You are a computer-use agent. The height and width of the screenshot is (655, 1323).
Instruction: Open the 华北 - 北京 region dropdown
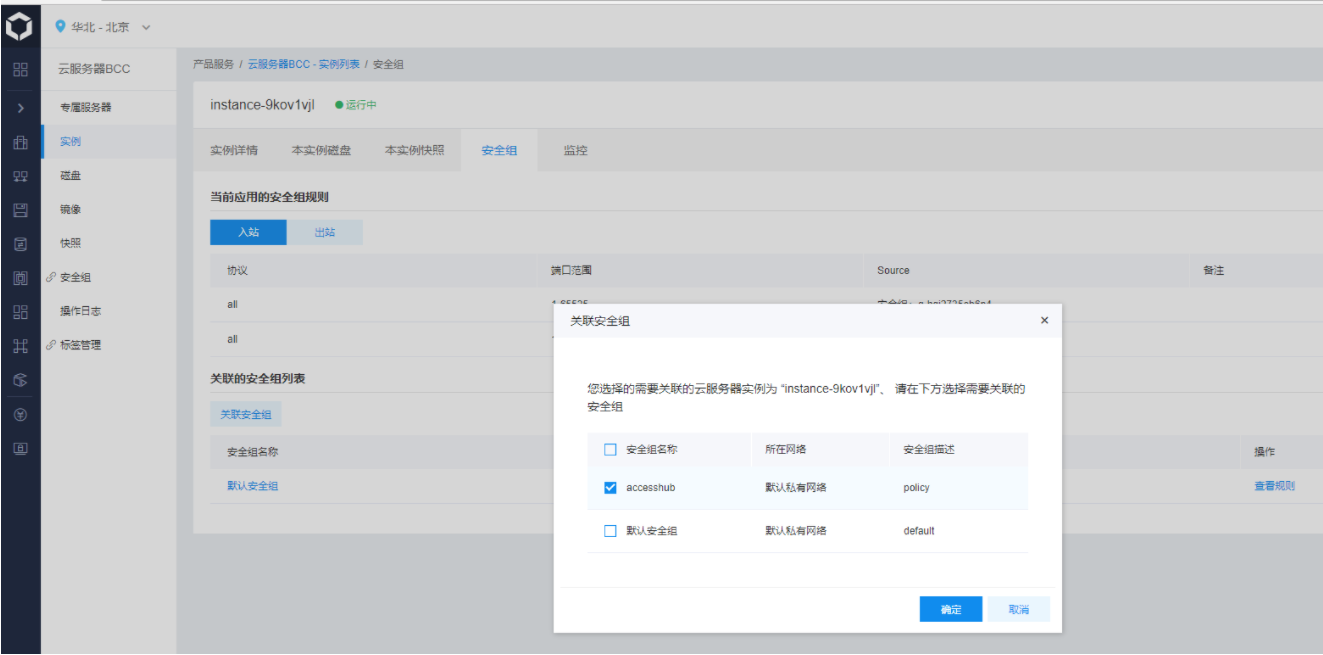(x=103, y=27)
